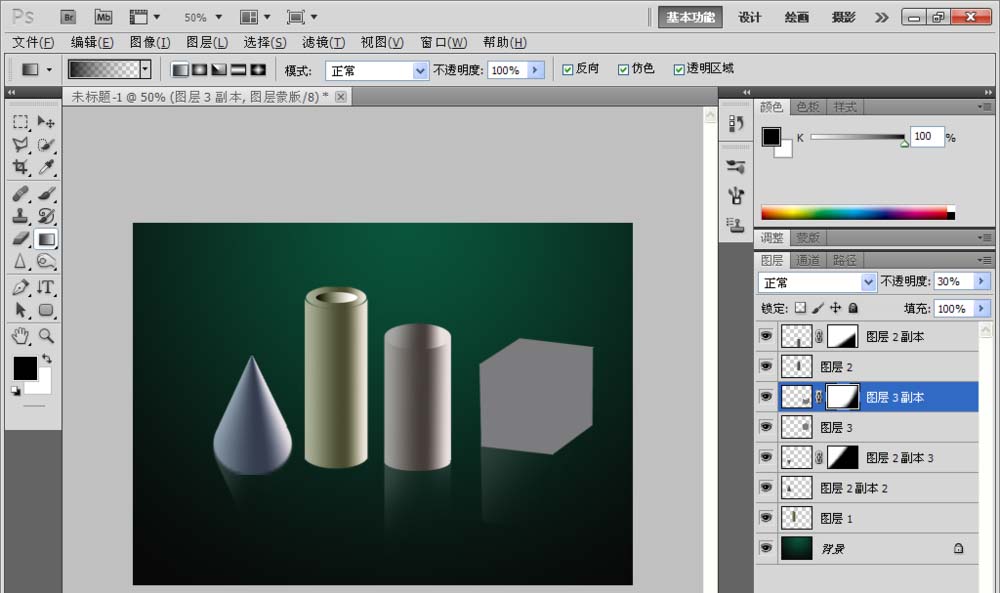The width and height of the screenshot is (1000, 593).
Task: Select the Brush tool
Action: coord(46,193)
